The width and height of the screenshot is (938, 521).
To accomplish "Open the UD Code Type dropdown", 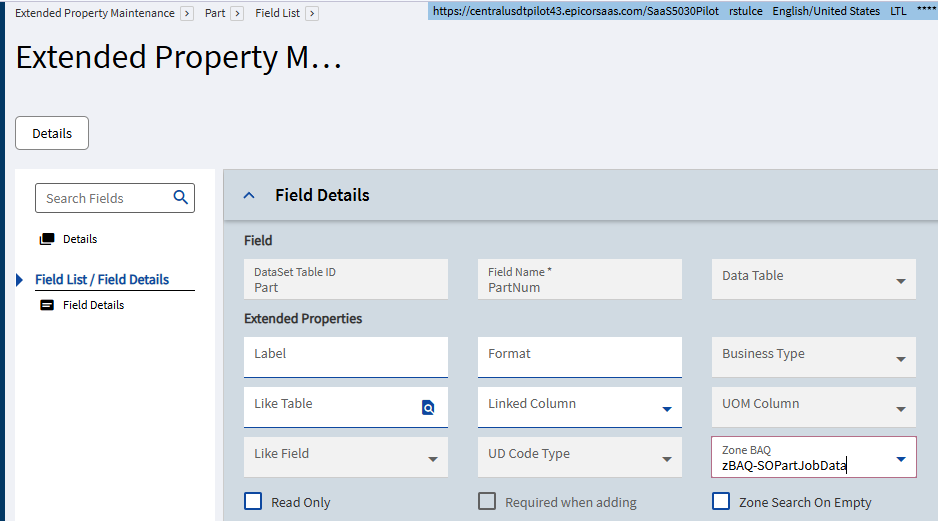I will pyautogui.click(x=666, y=459).
